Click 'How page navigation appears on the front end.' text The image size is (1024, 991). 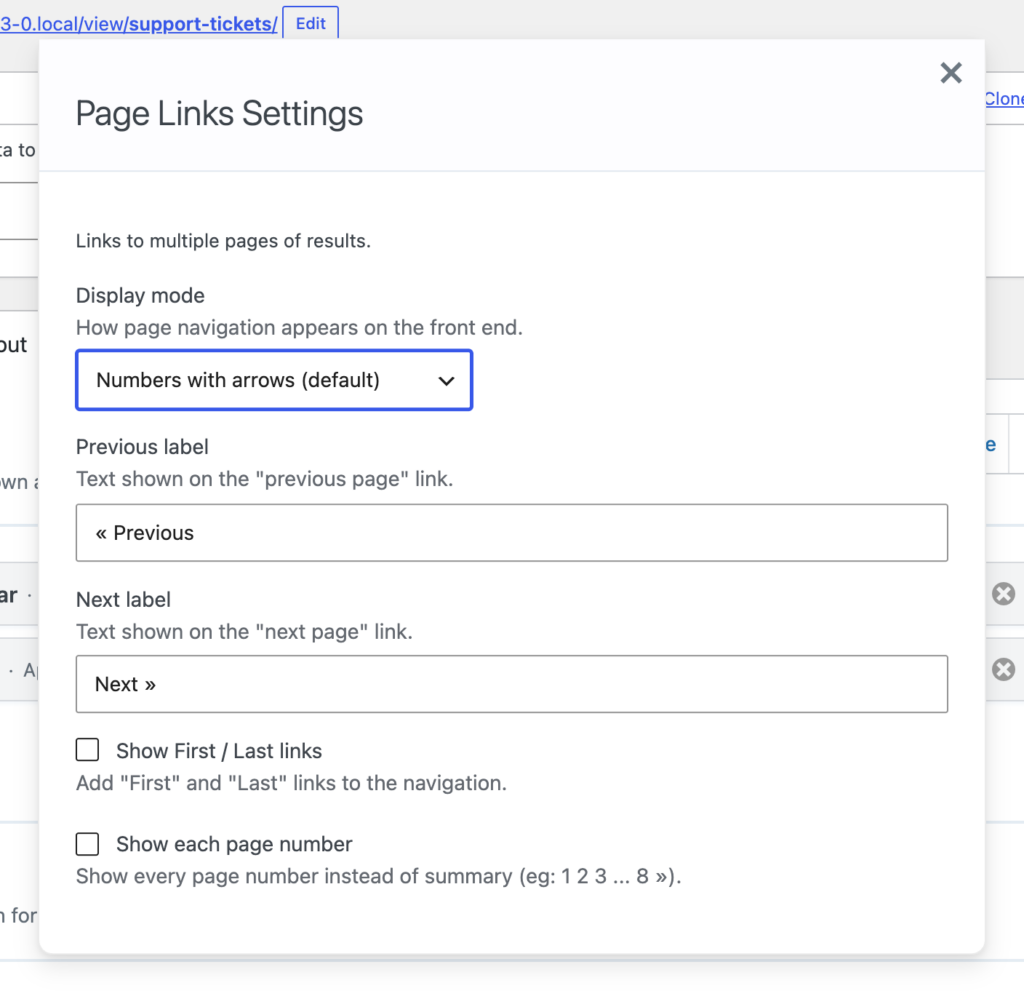pyautogui.click(x=299, y=327)
